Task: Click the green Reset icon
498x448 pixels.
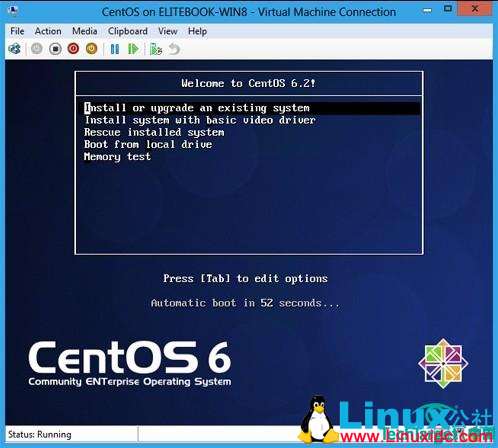Action: [x=133, y=49]
